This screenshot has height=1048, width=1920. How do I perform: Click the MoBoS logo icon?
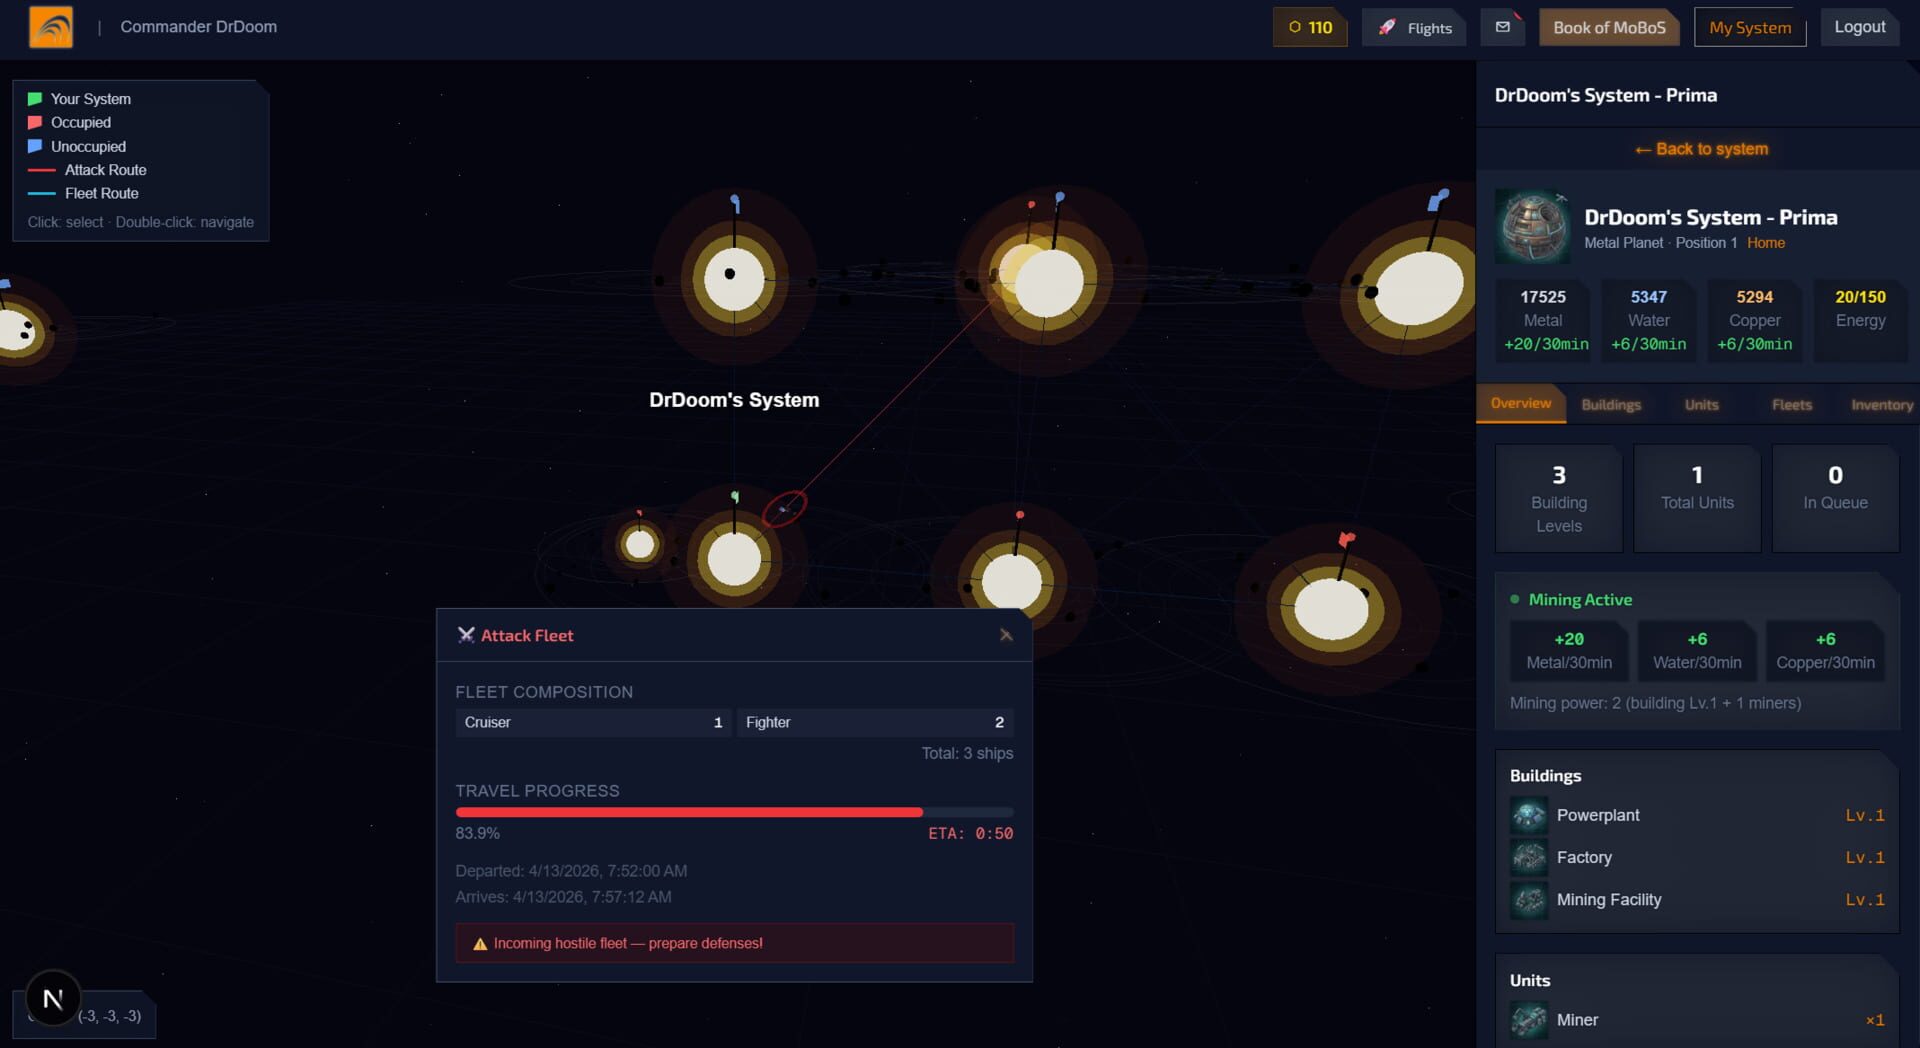(51, 27)
